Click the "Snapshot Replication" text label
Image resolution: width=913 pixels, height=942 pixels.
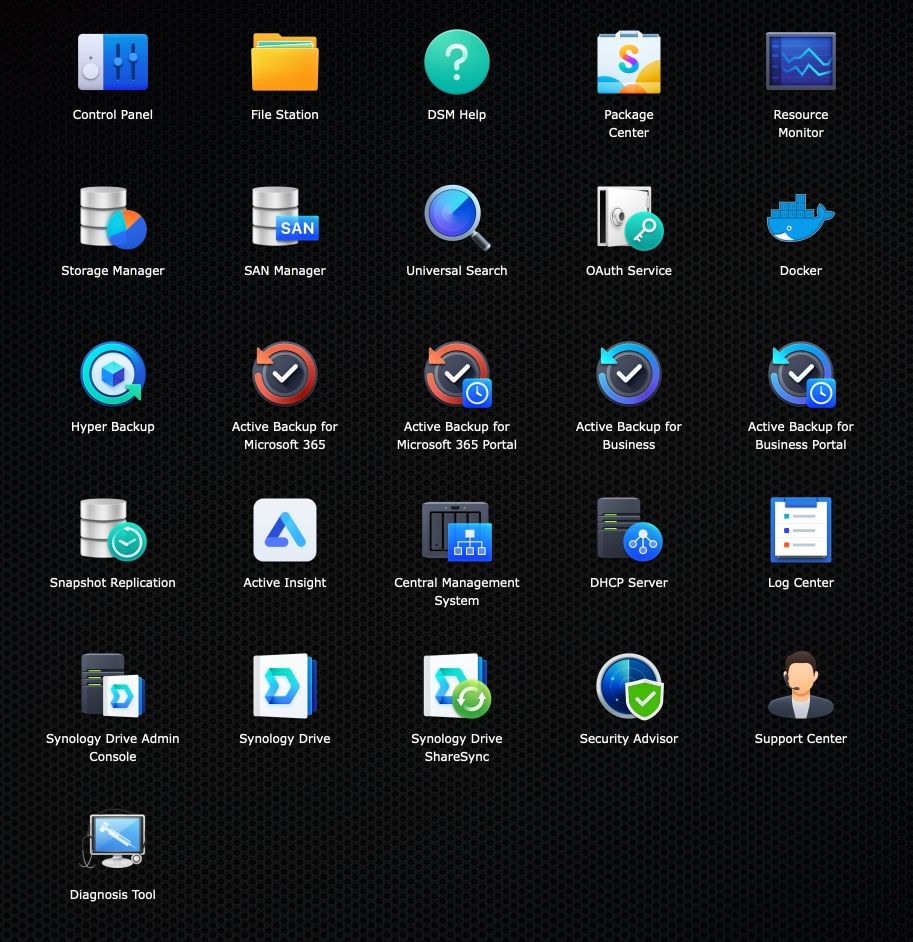point(113,583)
